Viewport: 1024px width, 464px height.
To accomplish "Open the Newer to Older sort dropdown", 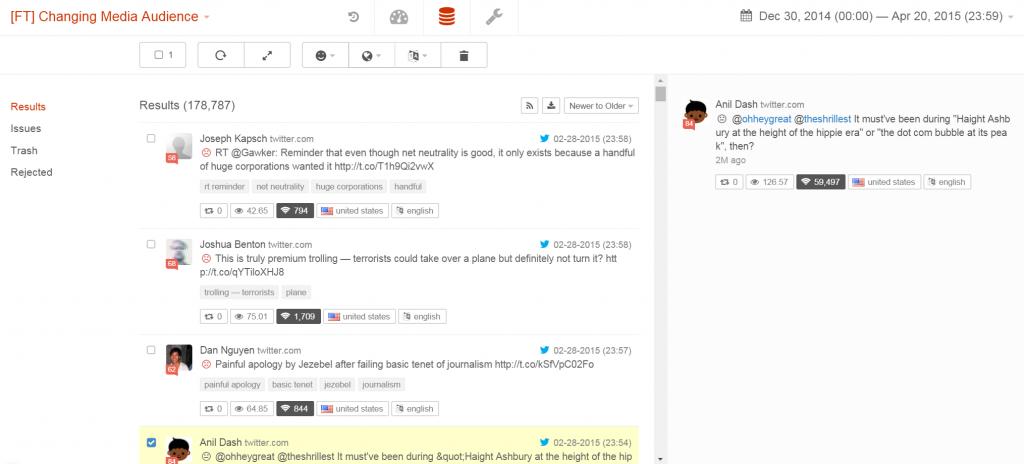I will [x=601, y=106].
